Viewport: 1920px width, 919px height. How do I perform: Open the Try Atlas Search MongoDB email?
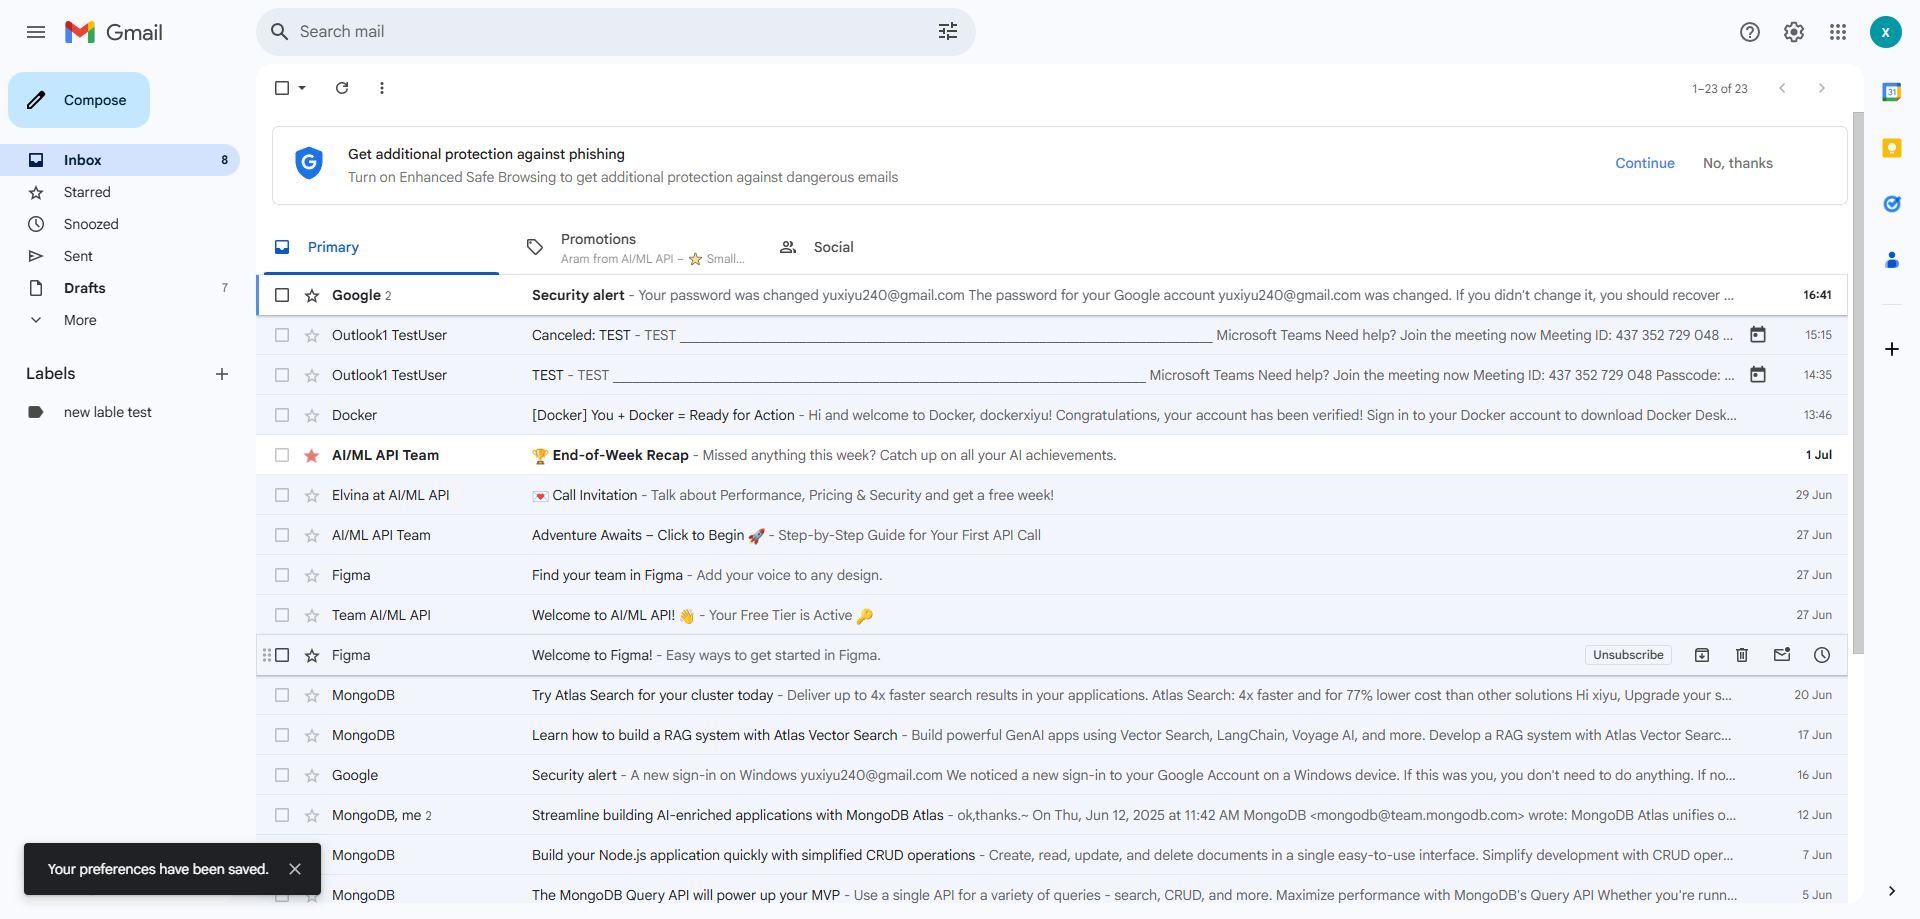[1052, 695]
